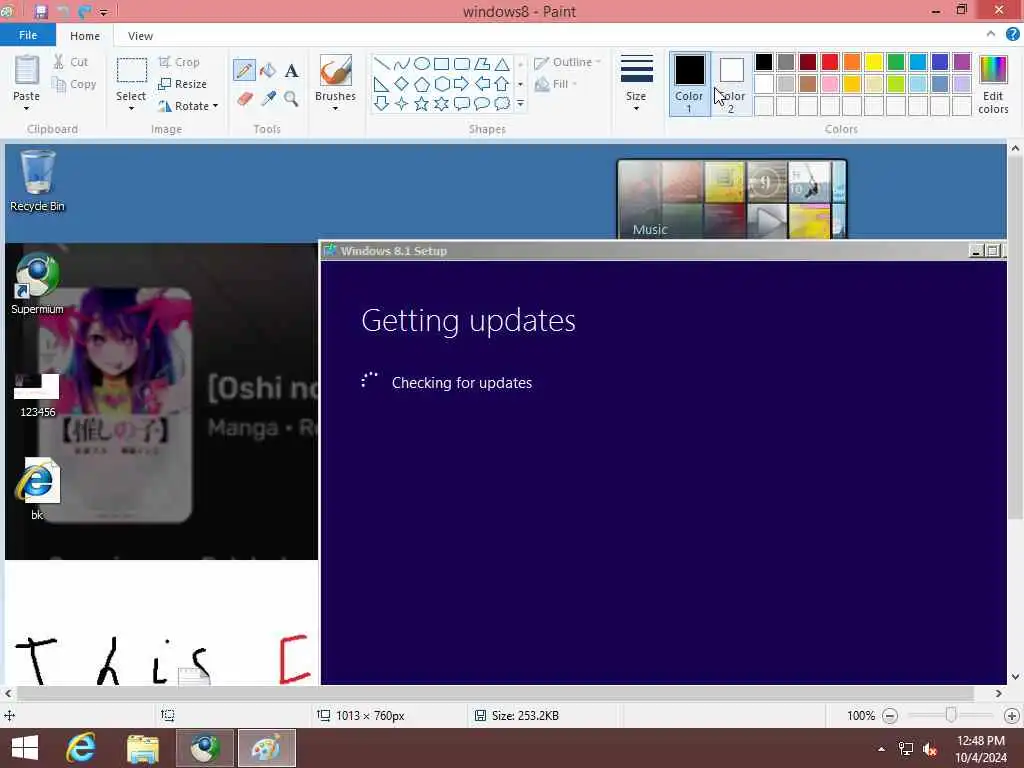Click the rectangular Select tool
Viewport: 1024px width, 768px height.
pyautogui.click(x=131, y=70)
